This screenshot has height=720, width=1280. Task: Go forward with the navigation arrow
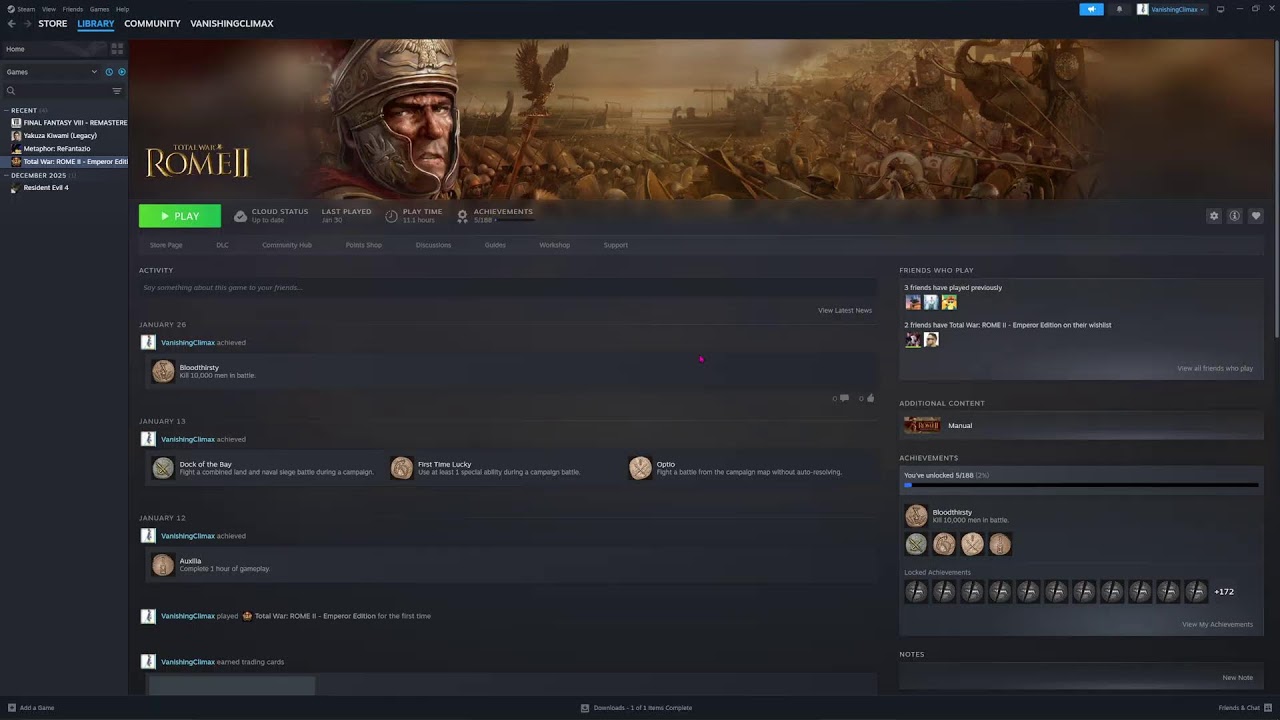26,24
